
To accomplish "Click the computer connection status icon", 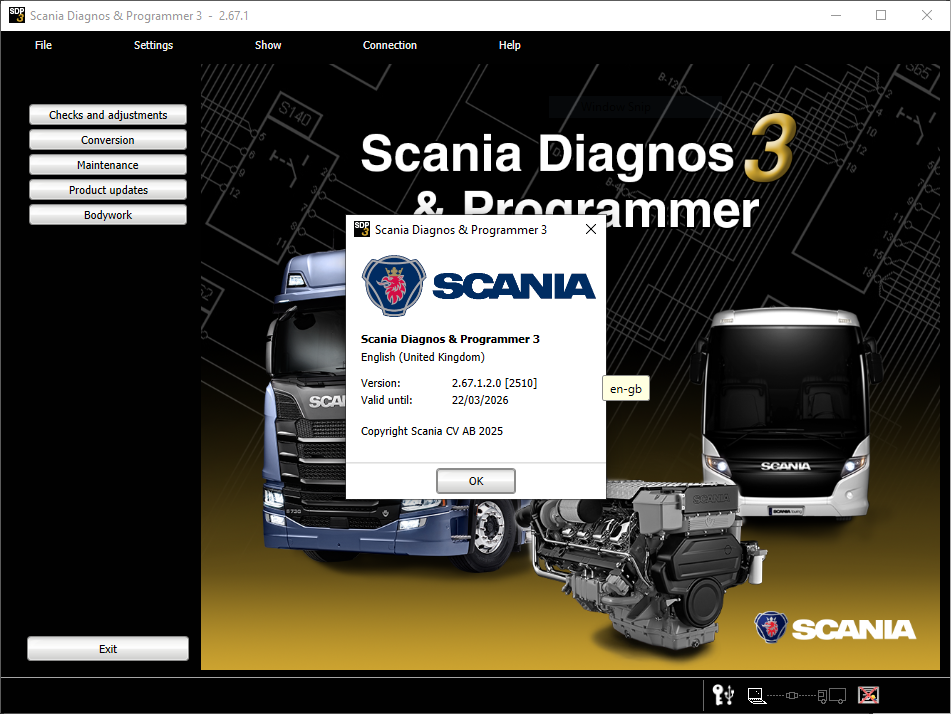I will click(x=755, y=696).
